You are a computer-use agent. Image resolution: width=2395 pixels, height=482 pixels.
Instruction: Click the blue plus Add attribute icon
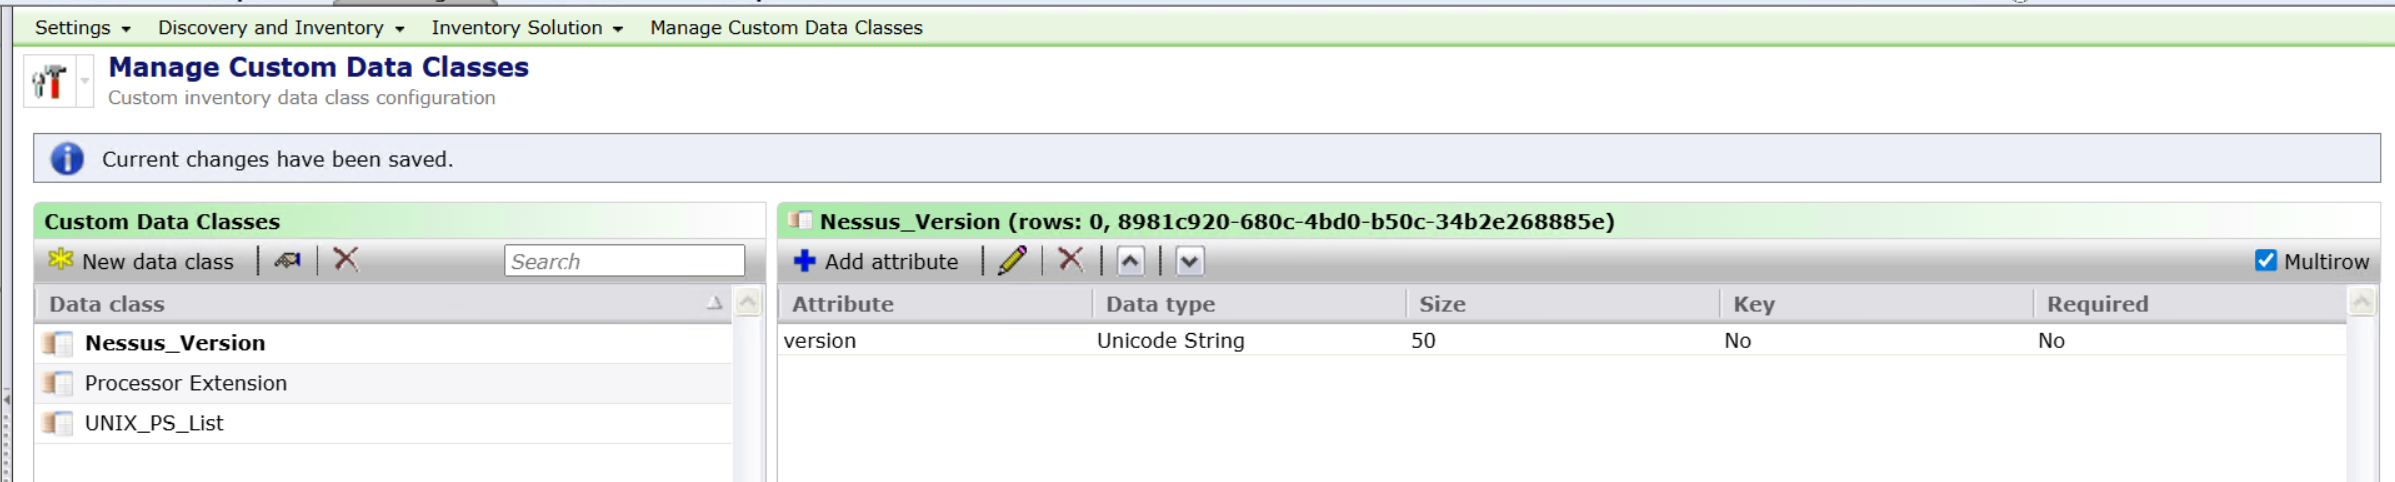click(804, 261)
